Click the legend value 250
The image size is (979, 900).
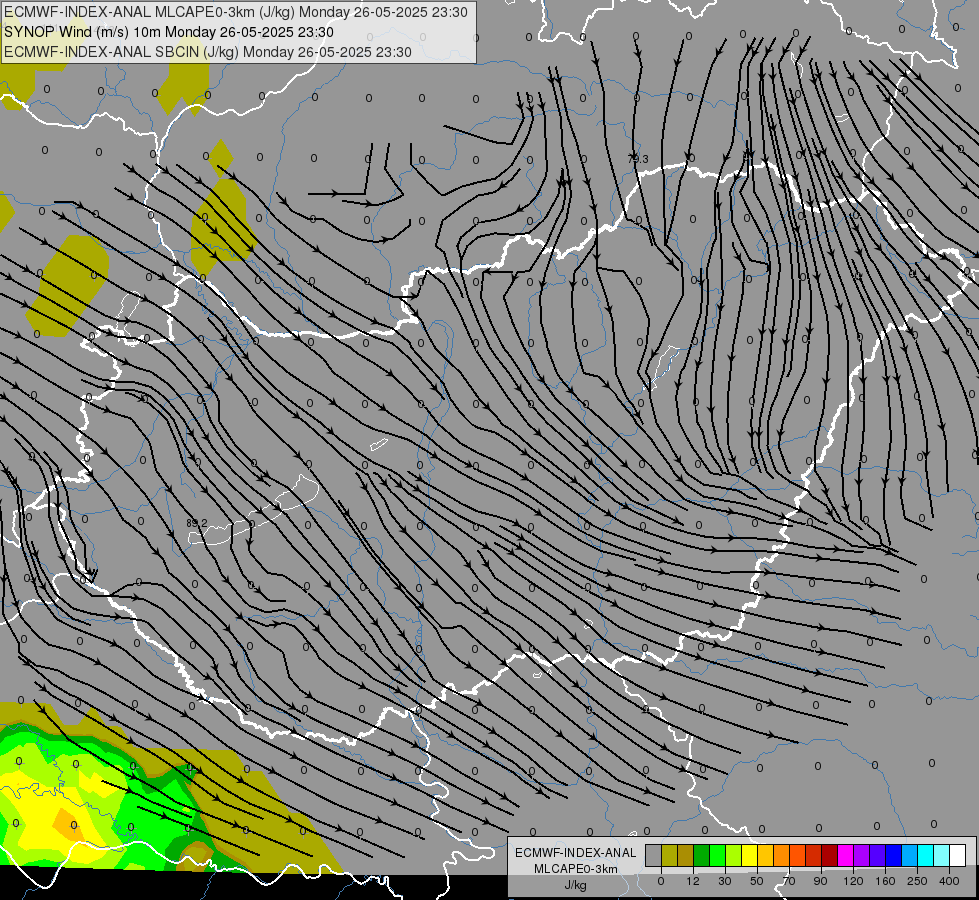coord(917,881)
